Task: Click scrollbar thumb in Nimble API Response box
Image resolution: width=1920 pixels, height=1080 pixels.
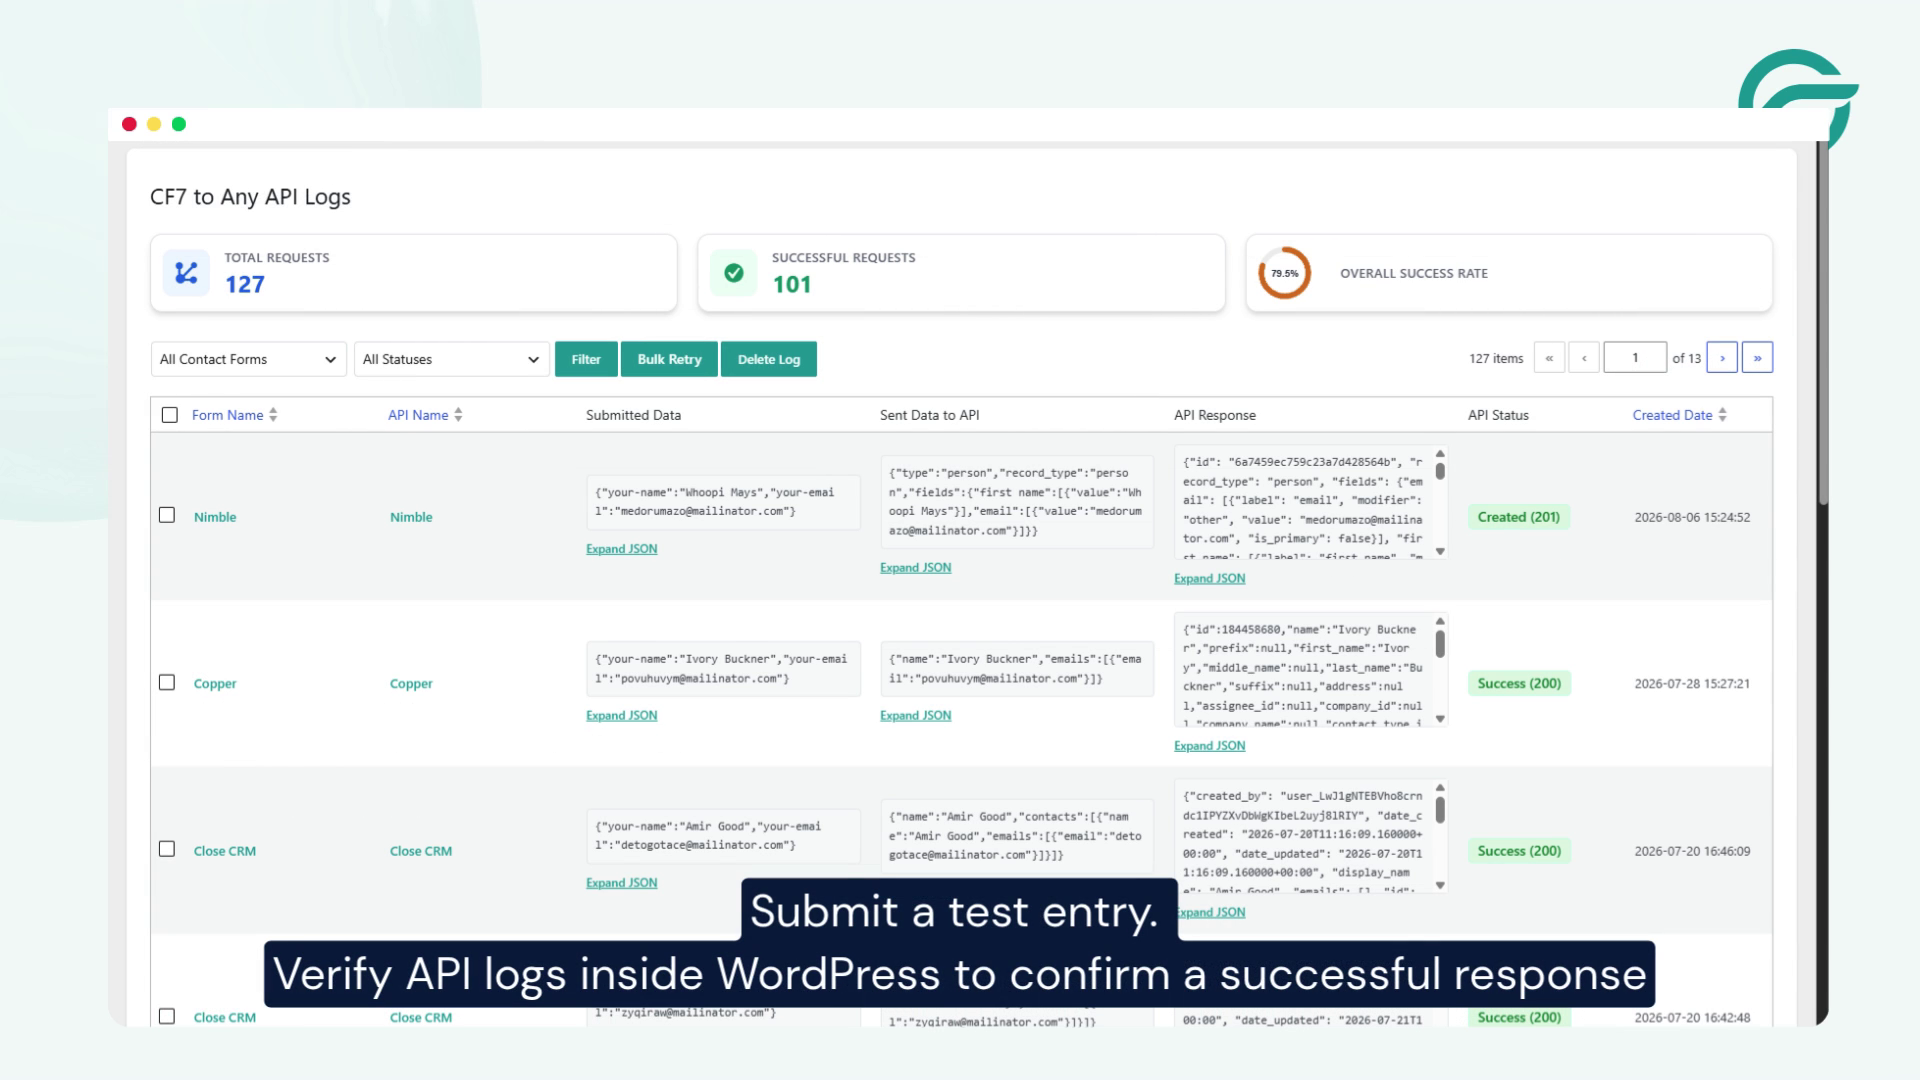Action: point(1440,471)
